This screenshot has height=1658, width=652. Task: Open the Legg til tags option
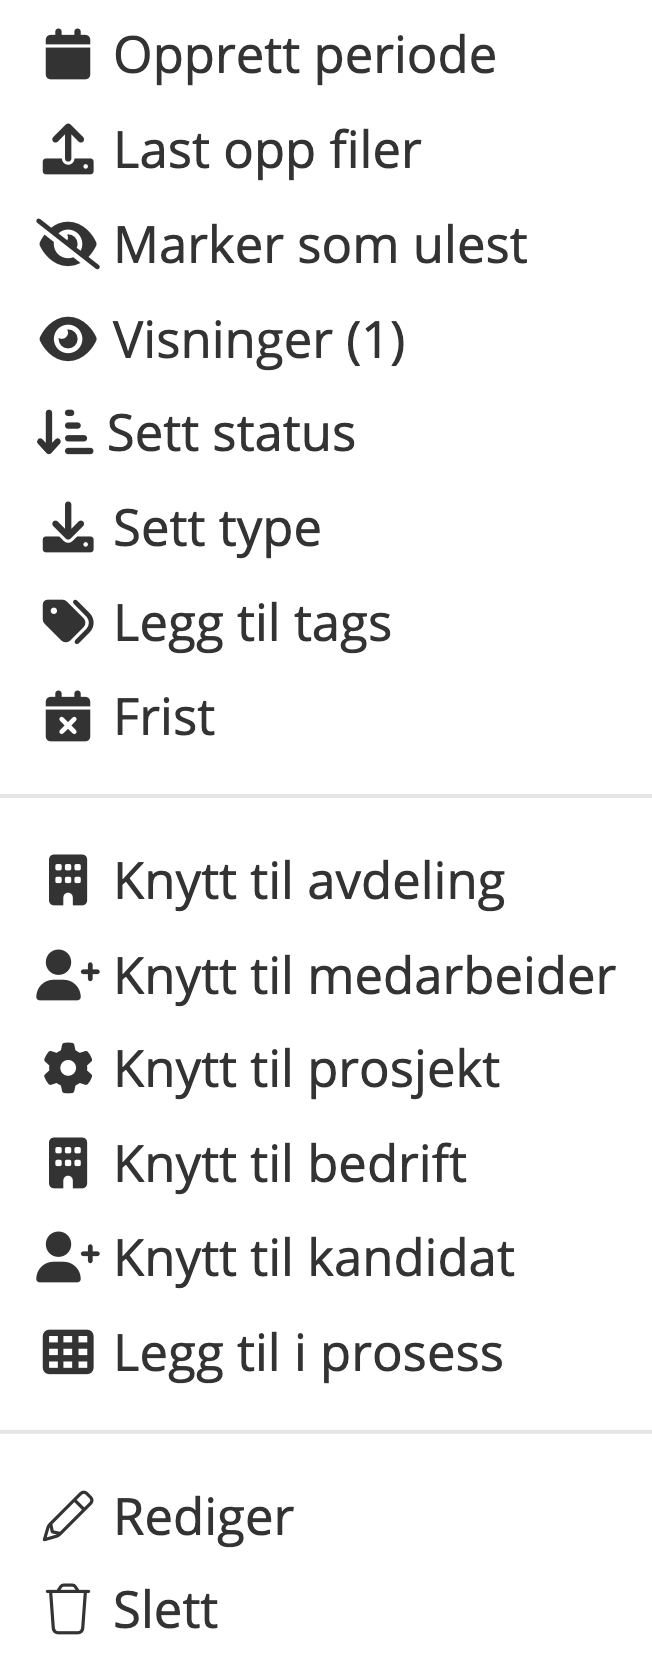coord(252,623)
